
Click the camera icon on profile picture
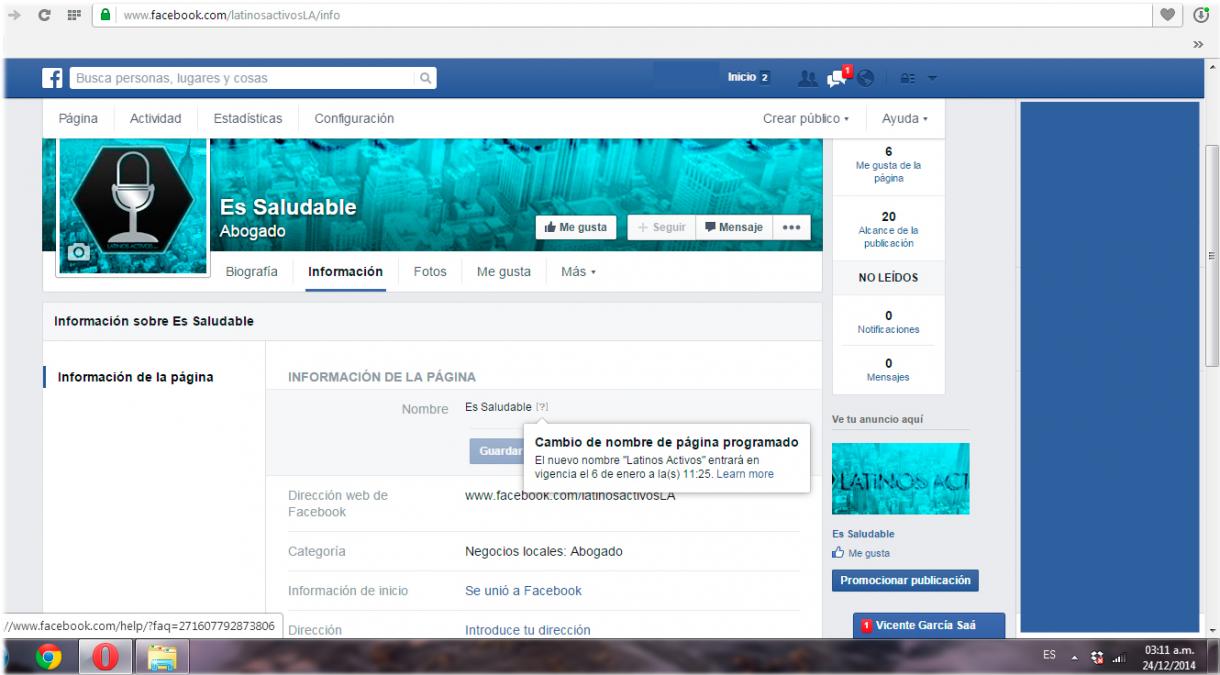click(79, 253)
